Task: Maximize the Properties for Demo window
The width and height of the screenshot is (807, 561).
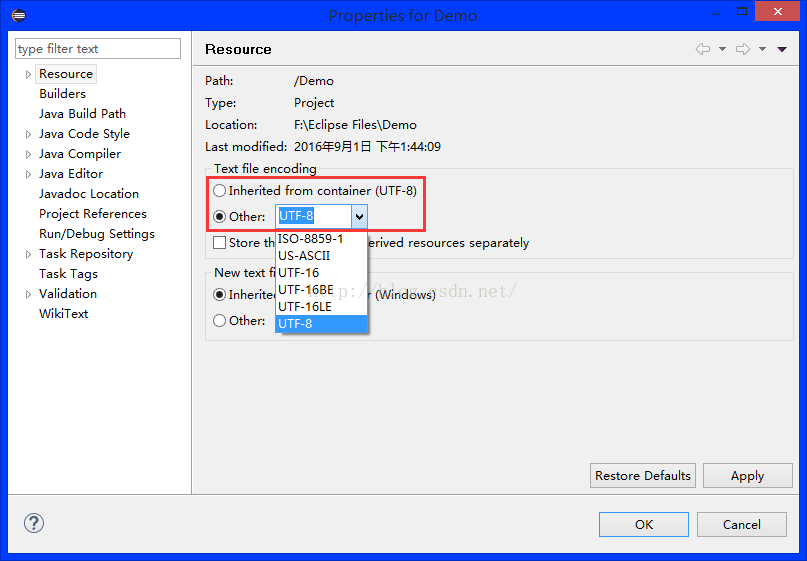Action: coord(742,11)
